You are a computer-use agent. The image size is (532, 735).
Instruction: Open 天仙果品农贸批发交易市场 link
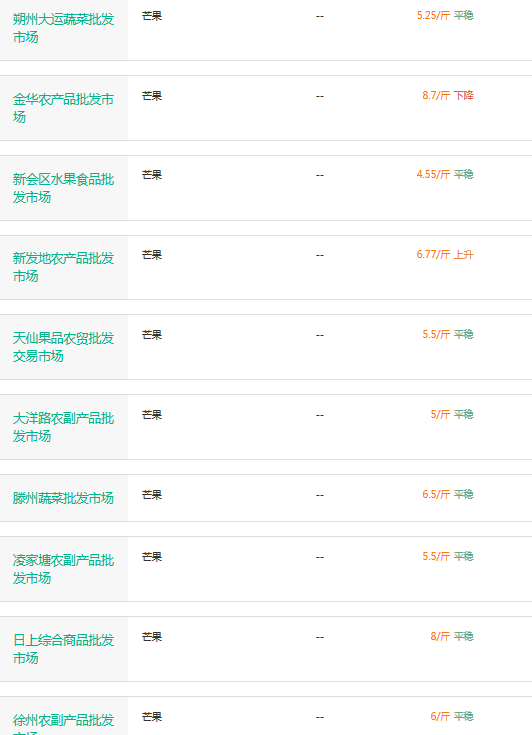pos(63,347)
